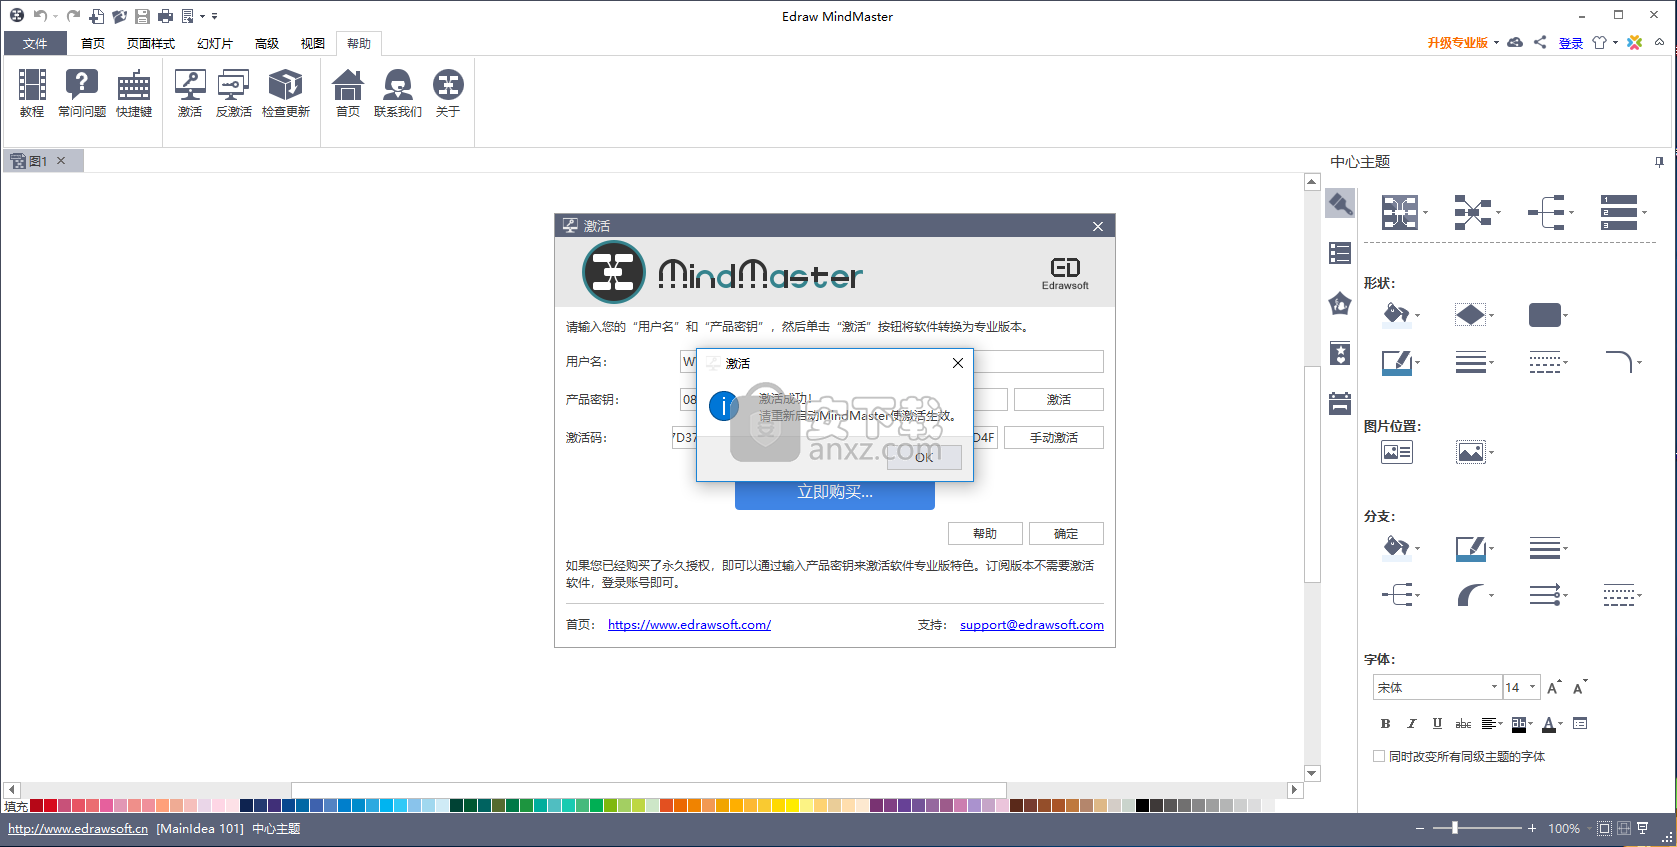Viewport: 1677px width, 847px height.
Task: Toggle strikethrough in the 字体 section
Action: [x=1463, y=723]
